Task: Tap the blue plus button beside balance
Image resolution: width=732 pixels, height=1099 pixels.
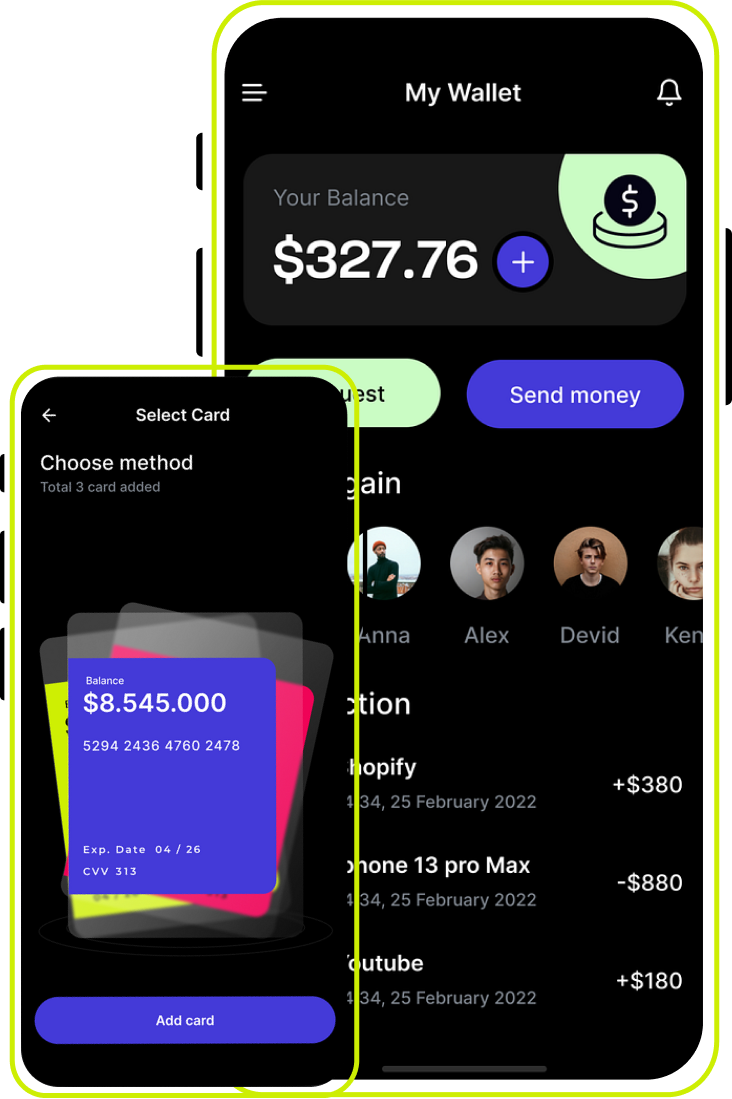Action: click(x=522, y=262)
